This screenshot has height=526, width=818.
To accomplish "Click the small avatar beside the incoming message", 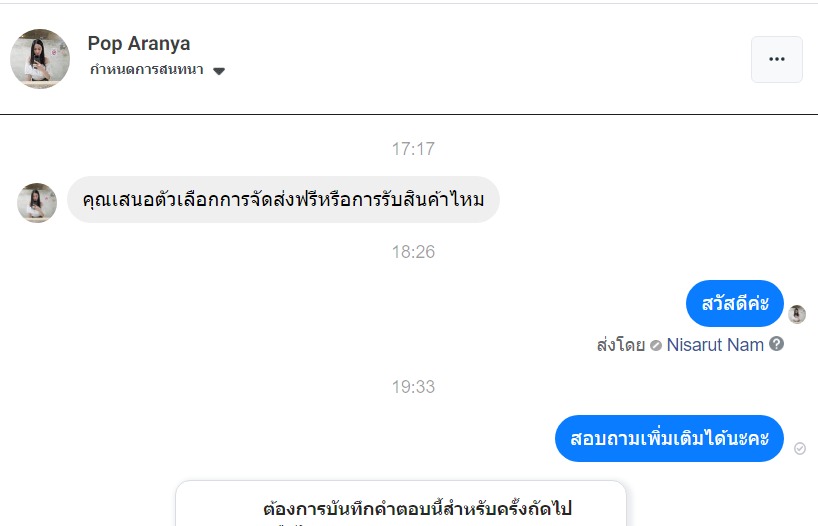I will click(x=37, y=203).
